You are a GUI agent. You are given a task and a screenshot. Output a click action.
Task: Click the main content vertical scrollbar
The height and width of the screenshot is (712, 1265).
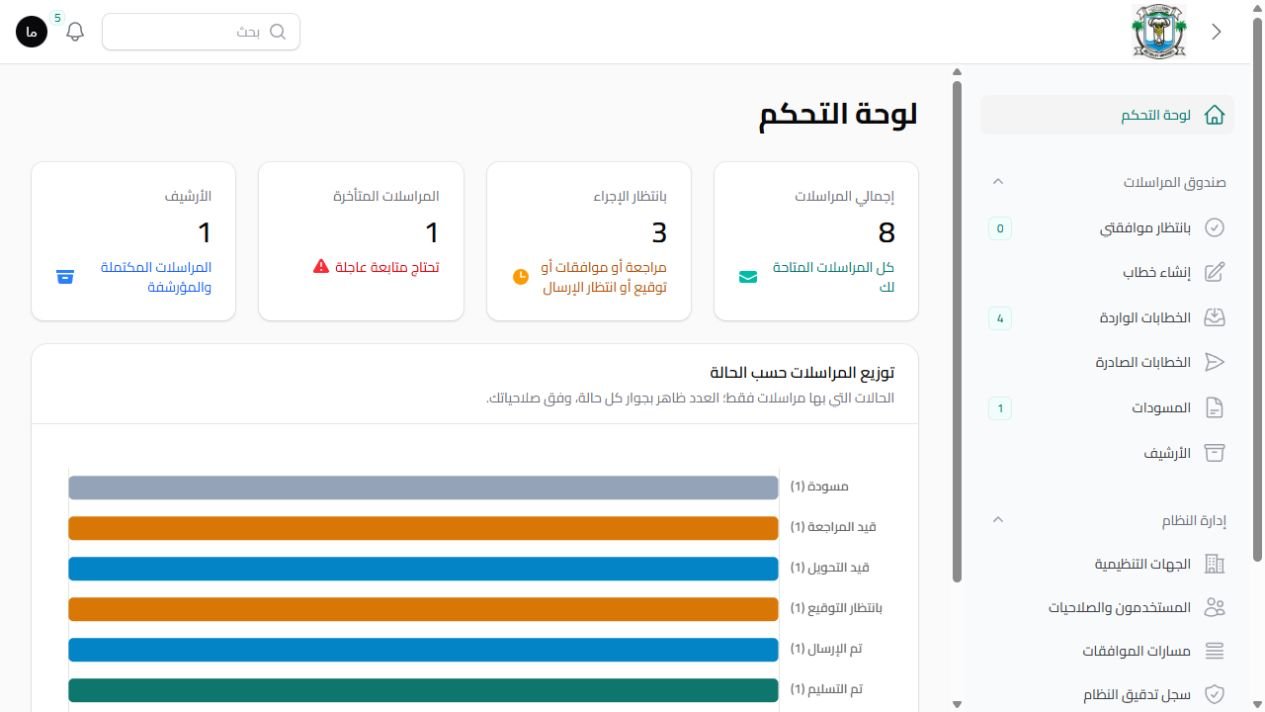957,330
